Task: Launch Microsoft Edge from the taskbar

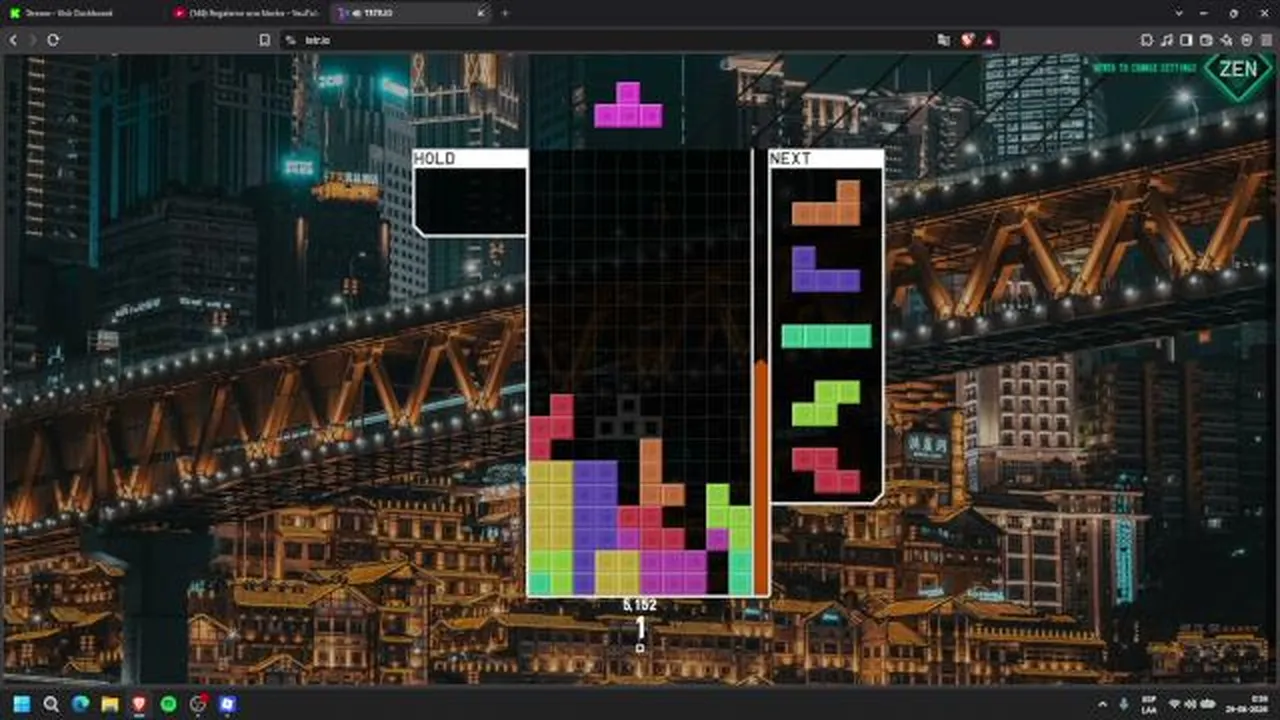Action: click(x=81, y=704)
